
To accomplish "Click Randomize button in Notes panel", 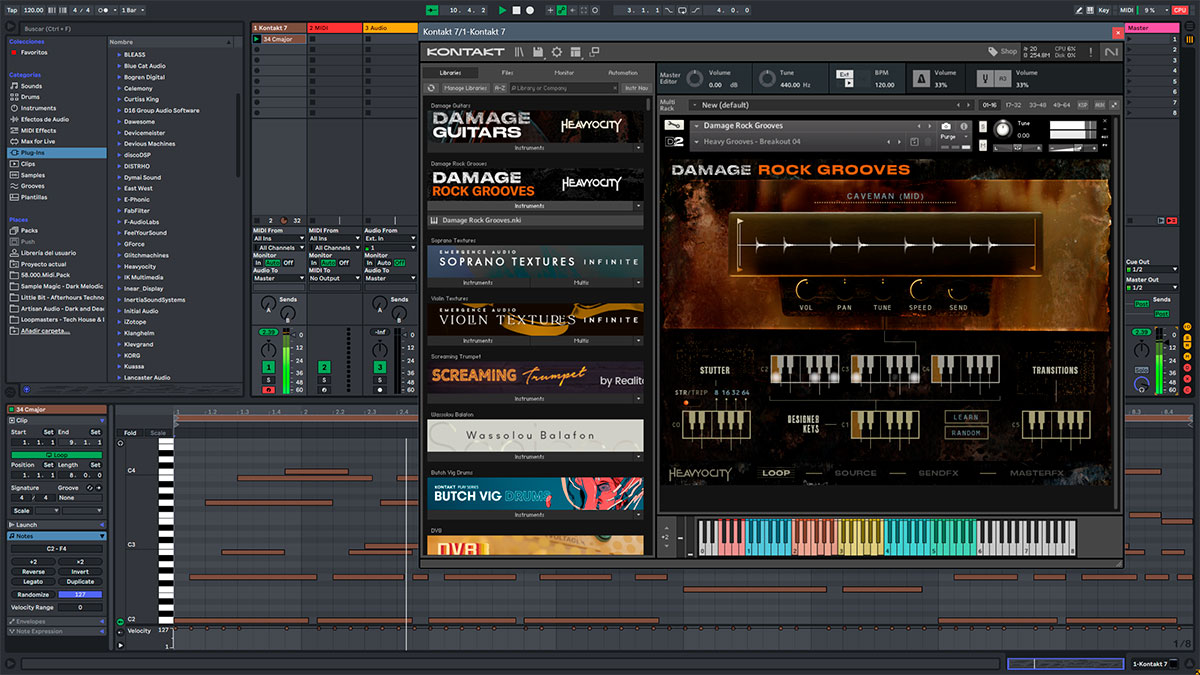I will click(33, 594).
